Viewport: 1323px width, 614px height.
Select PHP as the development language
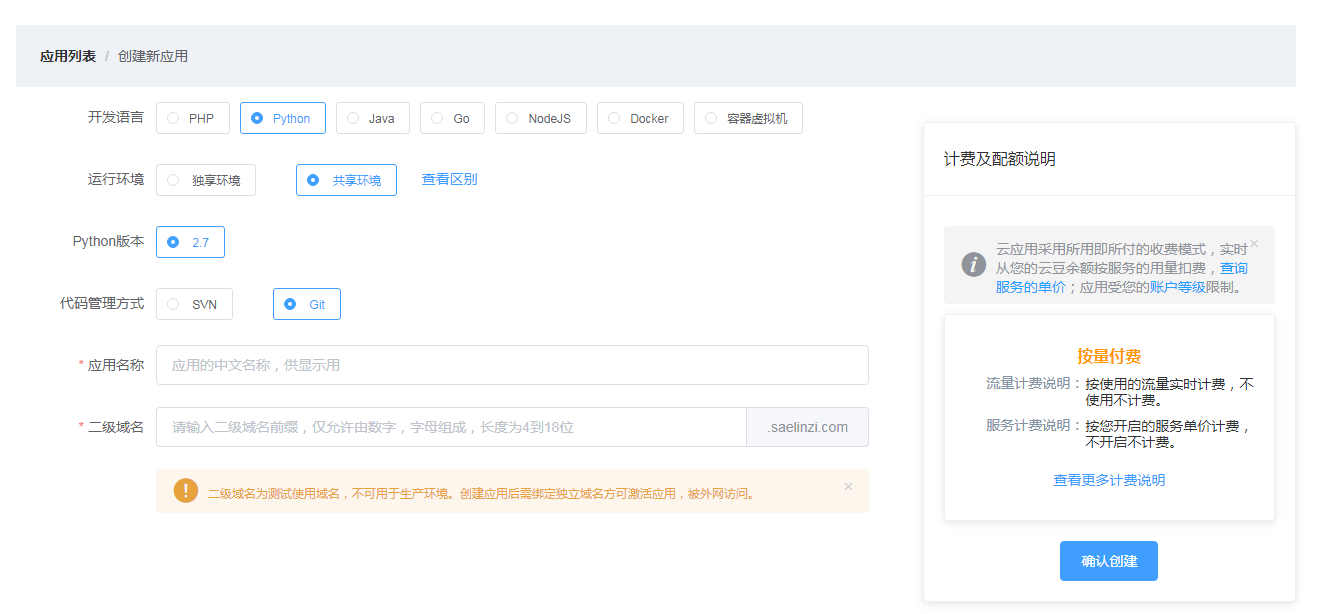193,118
